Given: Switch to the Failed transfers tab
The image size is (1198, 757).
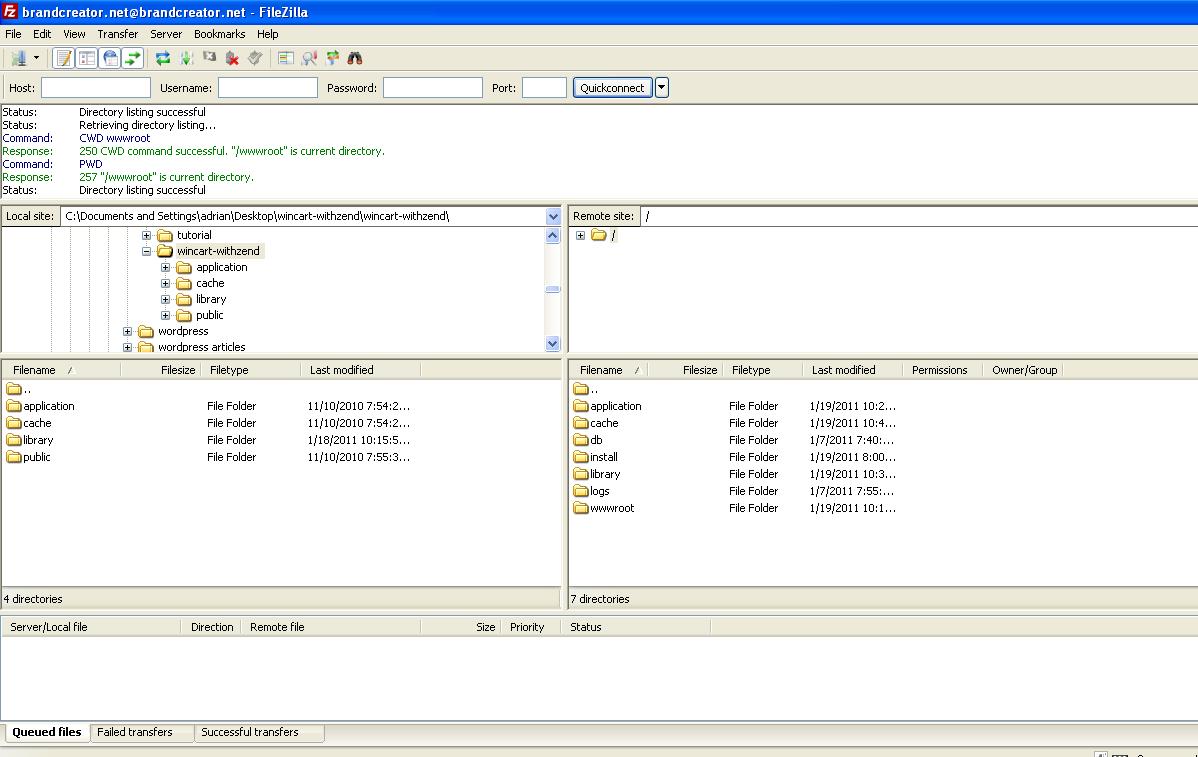Looking at the screenshot, I should (141, 733).
